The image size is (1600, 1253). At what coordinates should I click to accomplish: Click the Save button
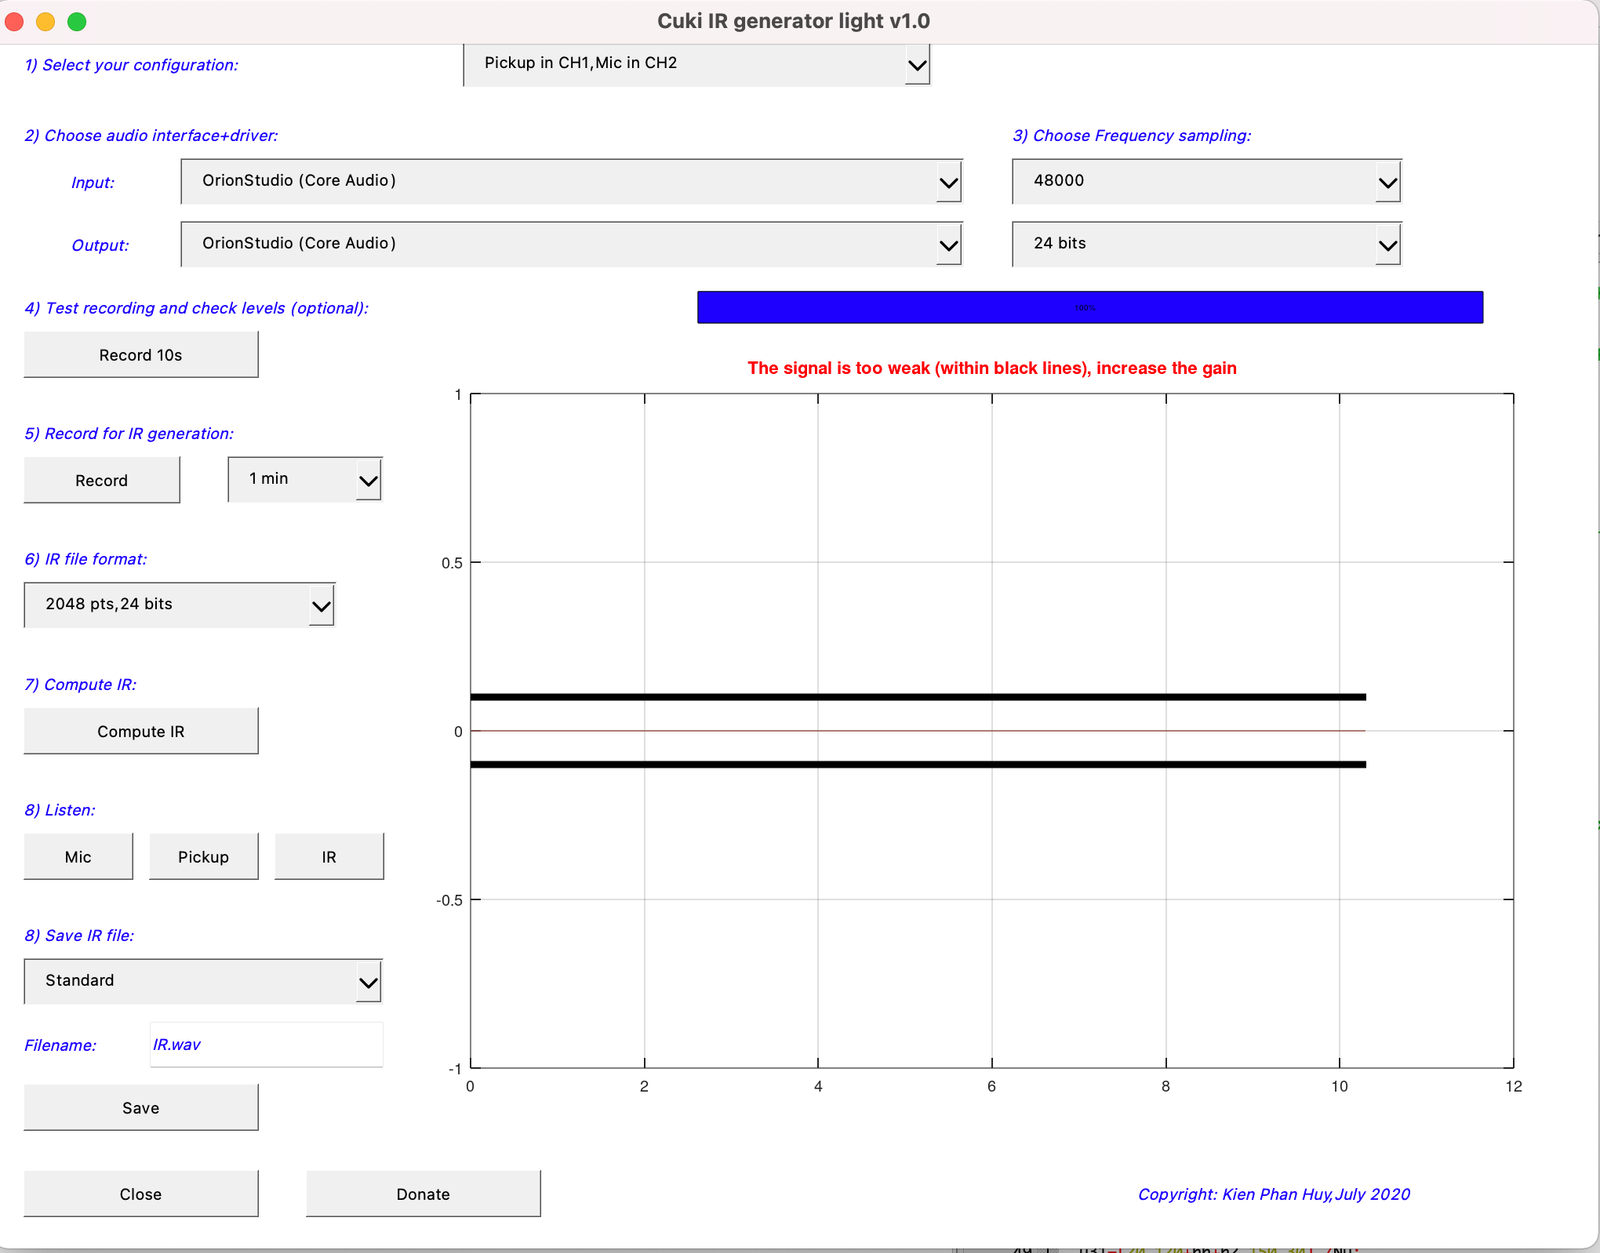(141, 1108)
